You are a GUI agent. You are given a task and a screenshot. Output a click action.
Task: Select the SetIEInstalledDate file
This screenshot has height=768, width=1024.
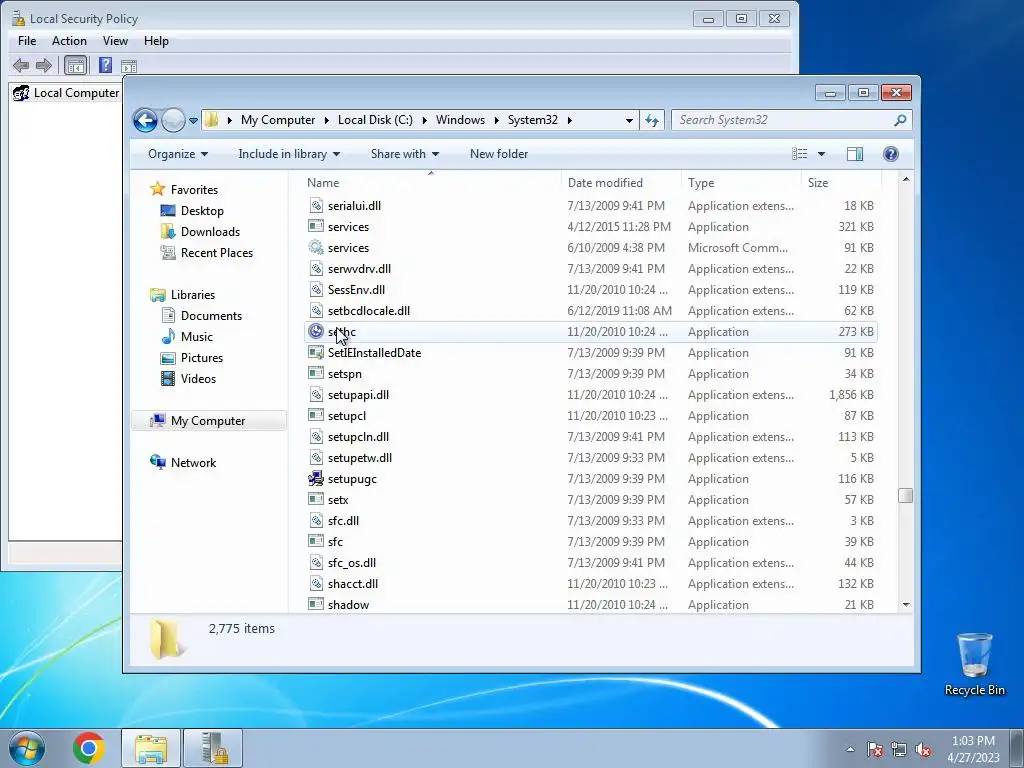click(591, 353)
